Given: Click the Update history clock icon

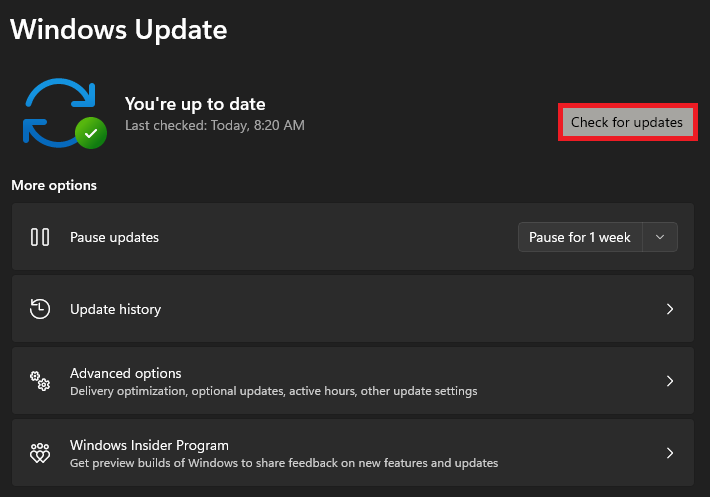Looking at the screenshot, I should click(x=40, y=309).
